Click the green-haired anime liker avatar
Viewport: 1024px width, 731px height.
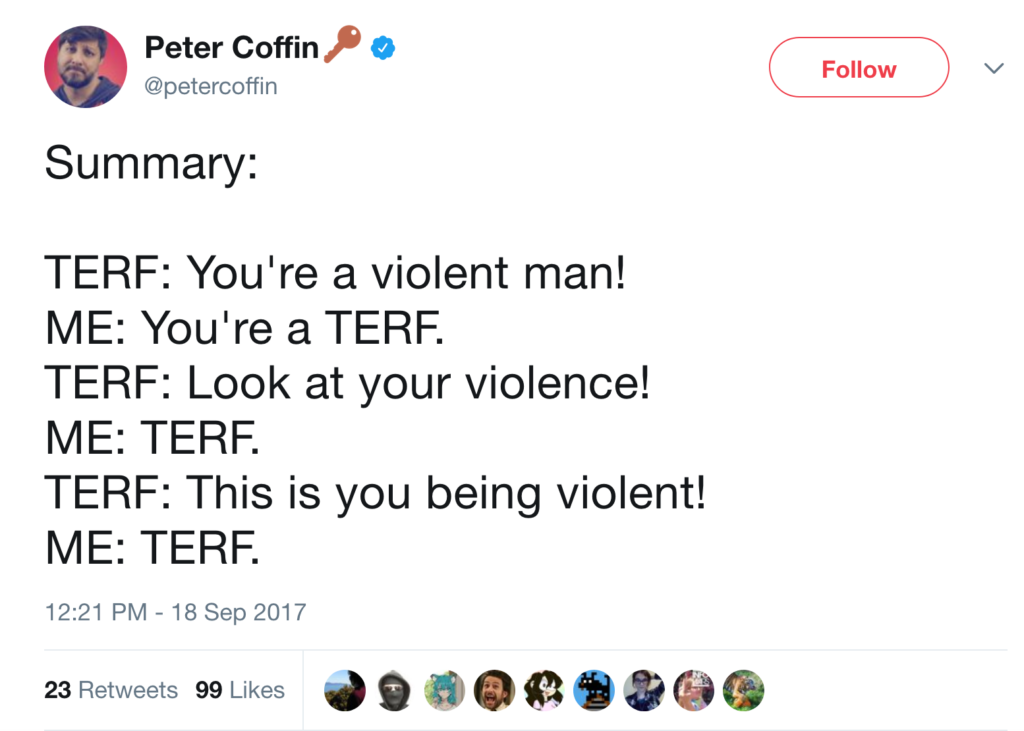(x=445, y=690)
